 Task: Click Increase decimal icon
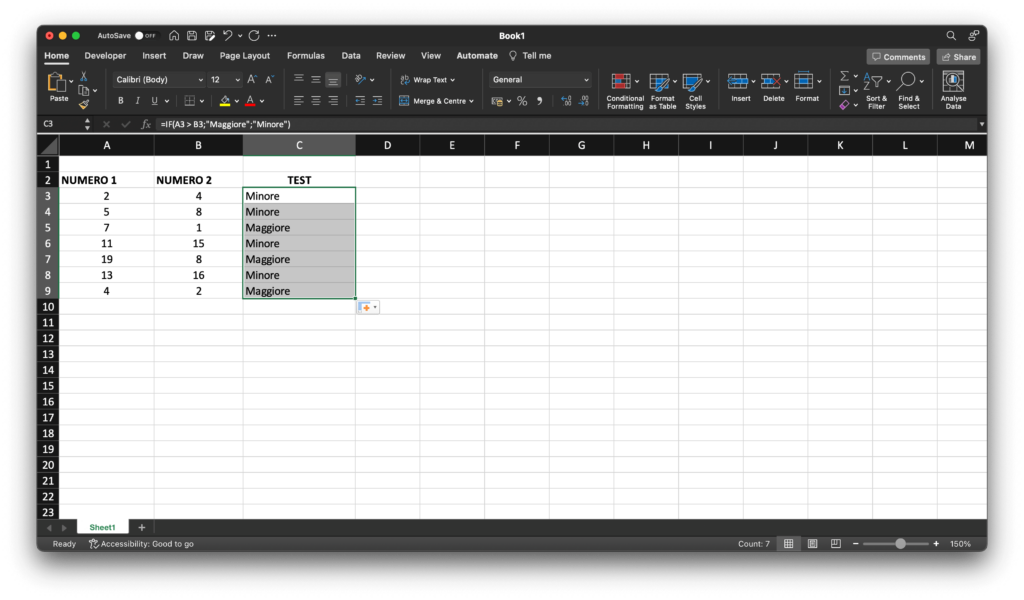(x=566, y=101)
